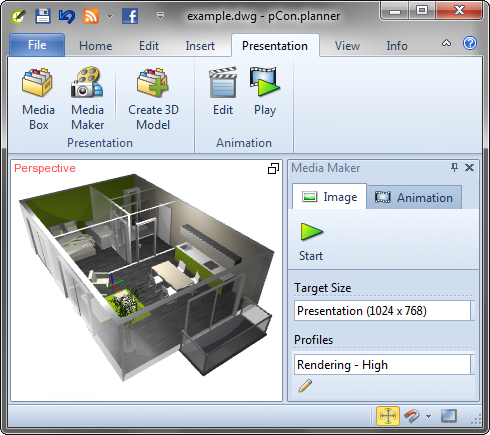Toggle the magnet snap tool
Image resolution: width=490 pixels, height=435 pixels.
(x=412, y=416)
